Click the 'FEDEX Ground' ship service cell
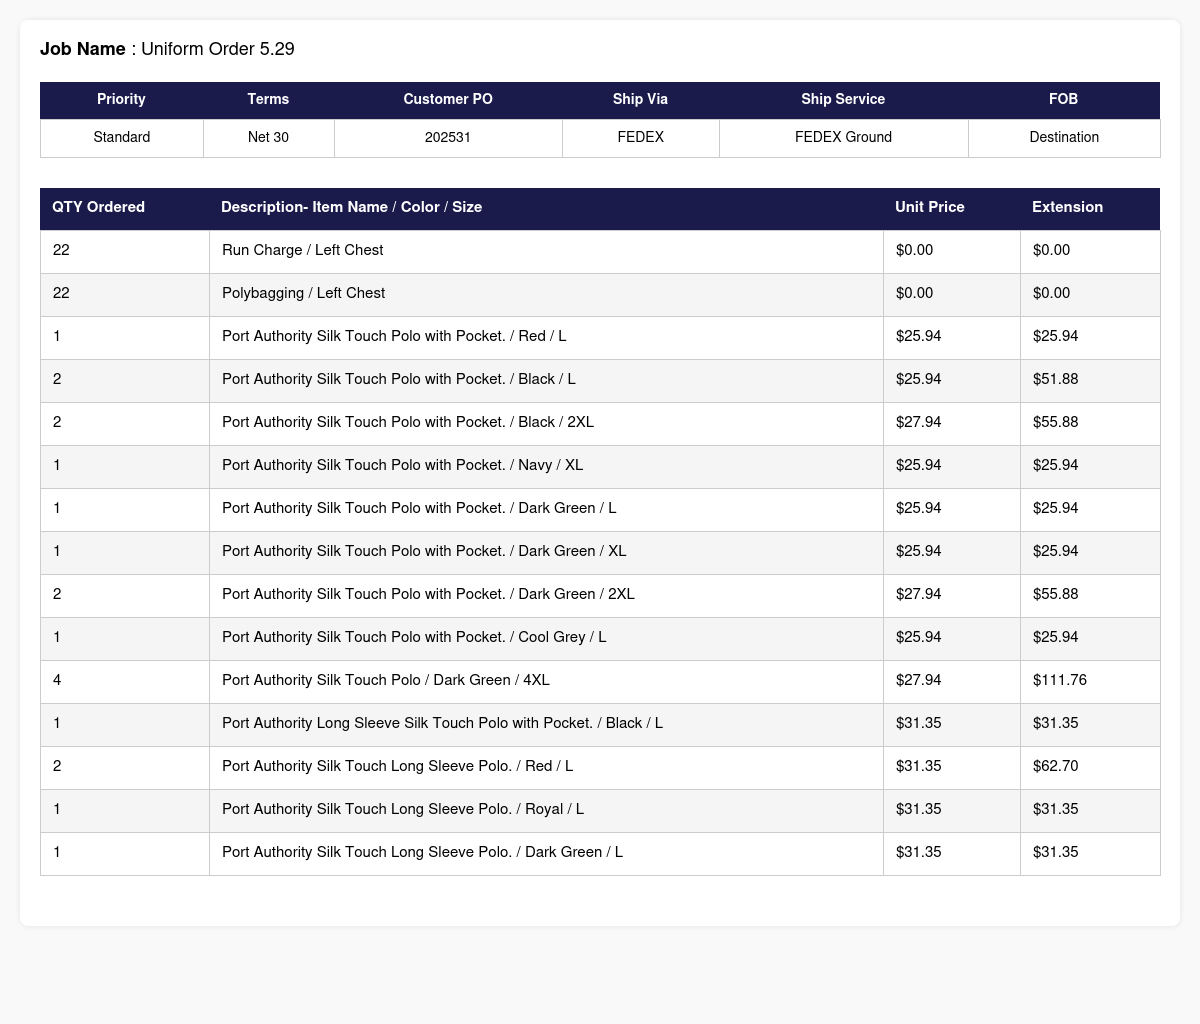Viewport: 1200px width, 1024px height. coord(844,137)
